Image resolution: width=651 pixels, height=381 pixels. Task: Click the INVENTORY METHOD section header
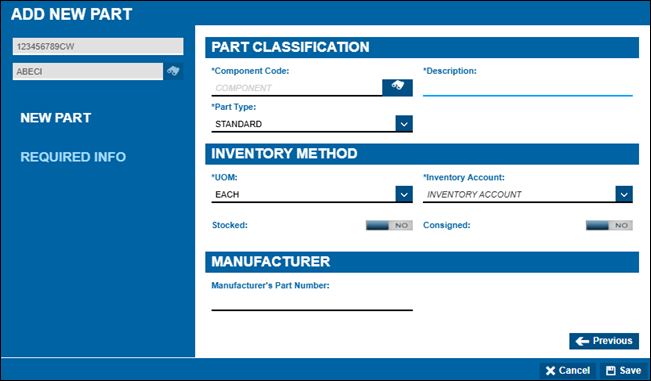[x=422, y=154]
